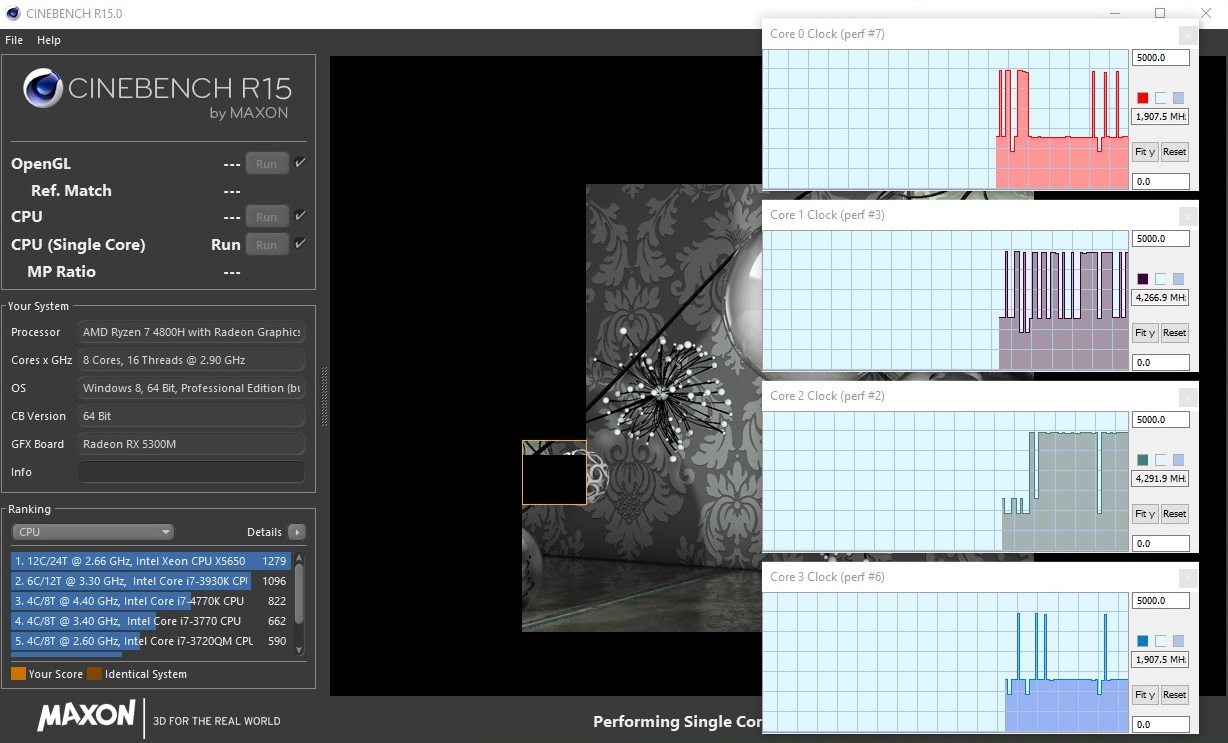Click the Info text field in Your System

(191, 472)
